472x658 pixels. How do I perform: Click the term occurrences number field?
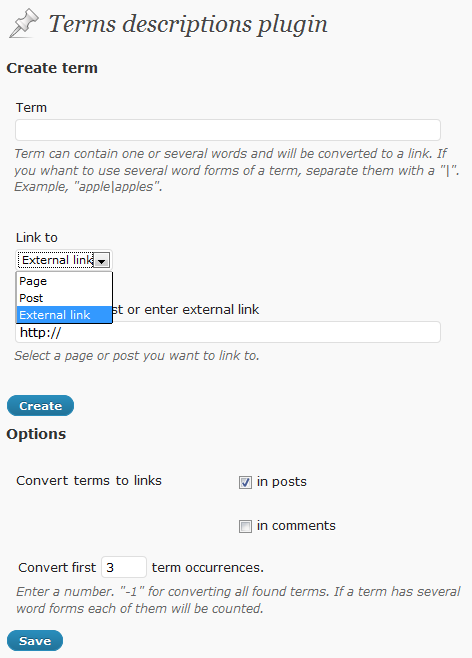point(124,567)
